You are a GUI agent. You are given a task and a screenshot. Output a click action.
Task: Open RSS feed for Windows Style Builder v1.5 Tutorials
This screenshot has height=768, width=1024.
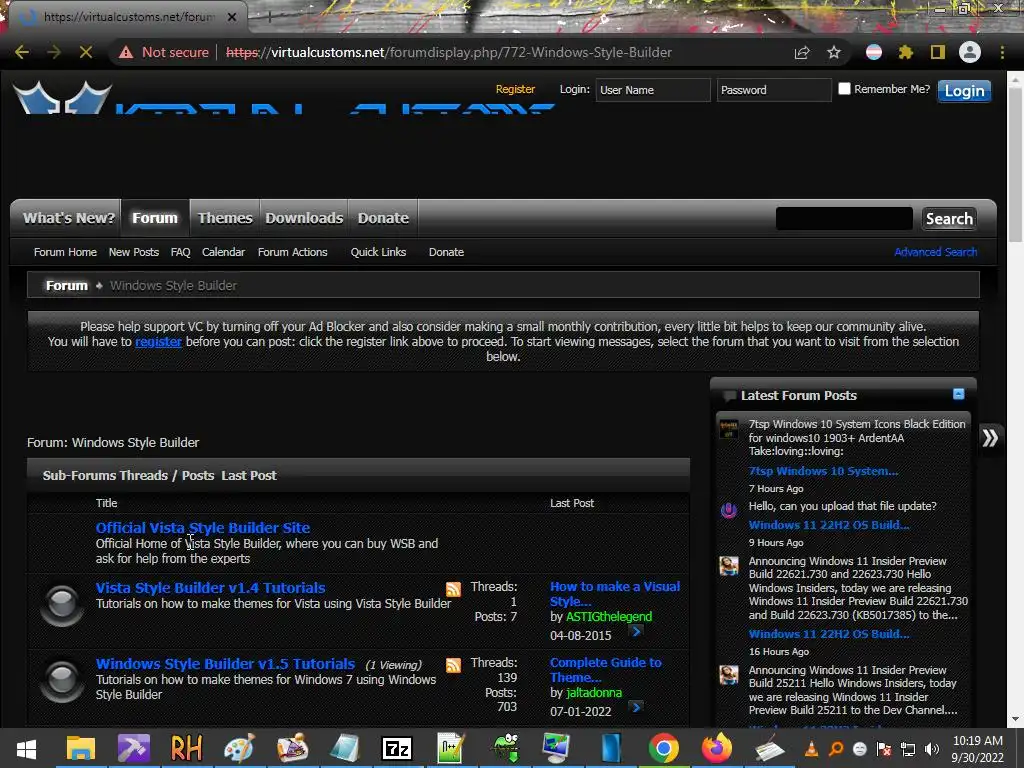pyautogui.click(x=453, y=665)
